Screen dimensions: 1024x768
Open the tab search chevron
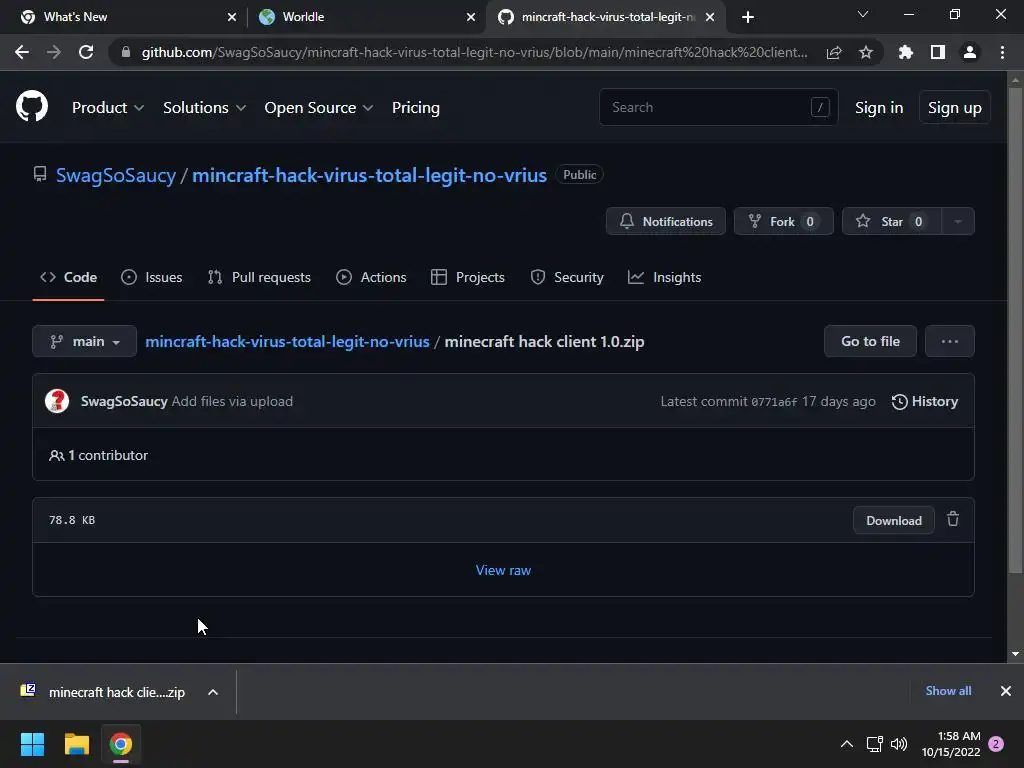click(863, 14)
